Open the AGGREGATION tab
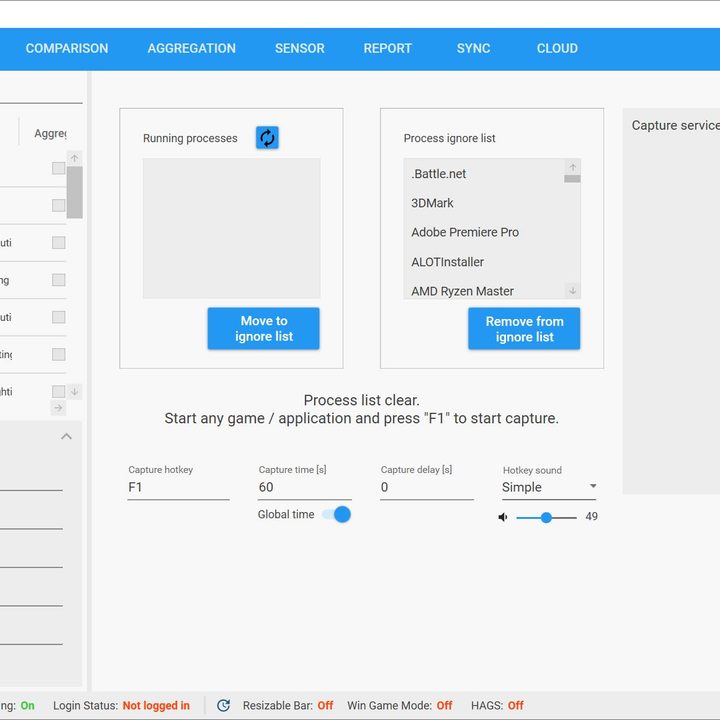This screenshot has height=720, width=720. pos(191,48)
